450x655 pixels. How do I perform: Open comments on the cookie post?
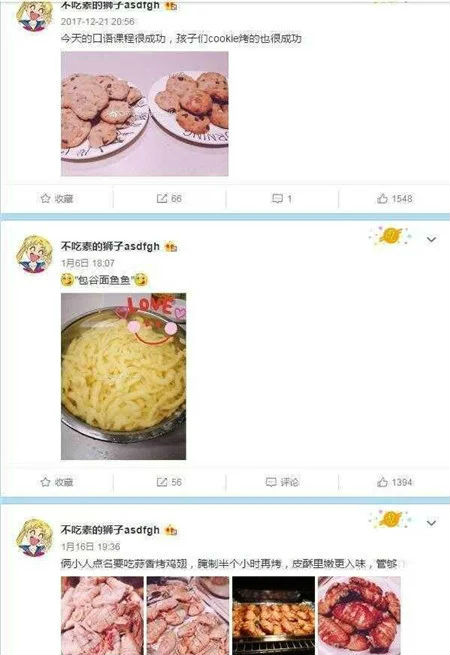tap(282, 198)
